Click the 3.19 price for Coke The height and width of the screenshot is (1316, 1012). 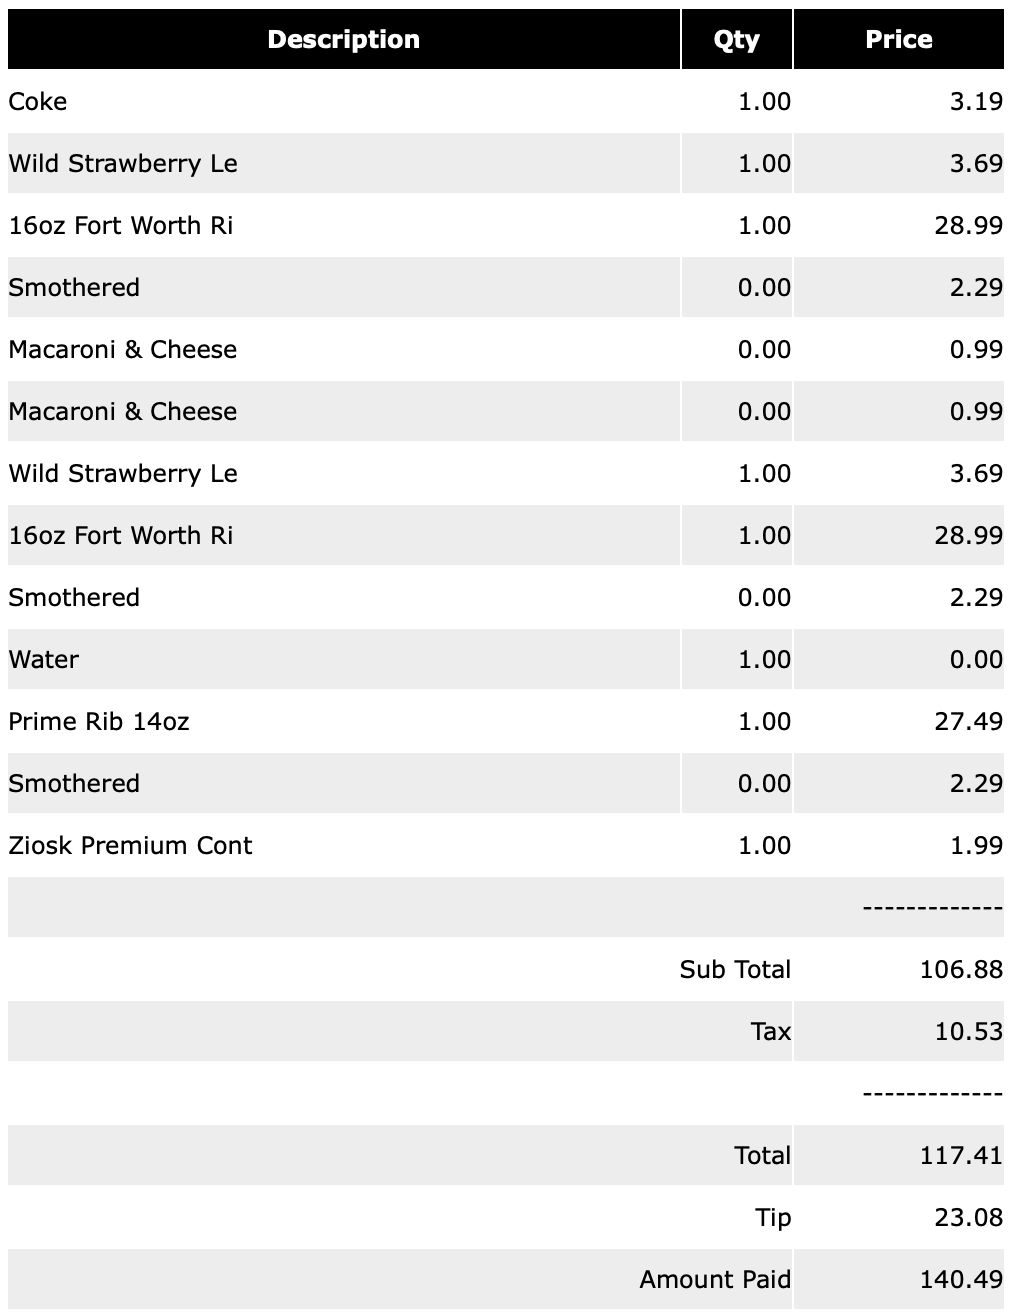976,102
